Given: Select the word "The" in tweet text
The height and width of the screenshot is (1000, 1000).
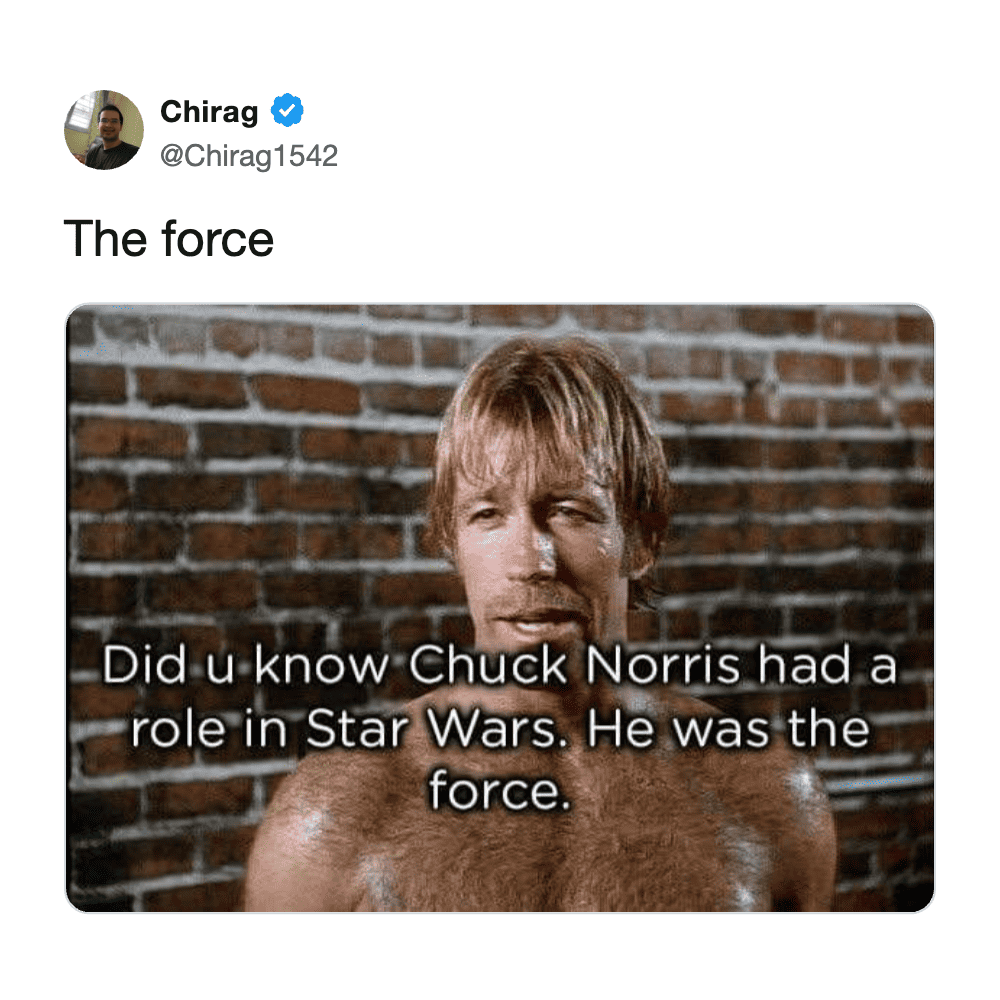Looking at the screenshot, I should pyautogui.click(x=105, y=239).
